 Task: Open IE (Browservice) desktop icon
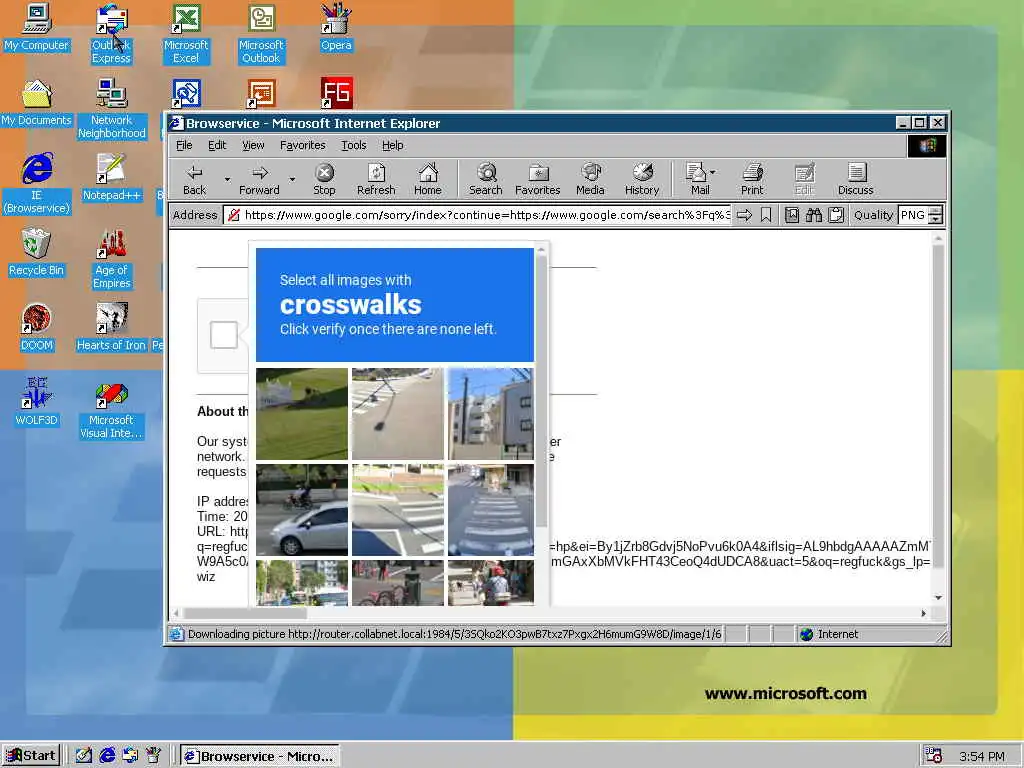pos(37,184)
